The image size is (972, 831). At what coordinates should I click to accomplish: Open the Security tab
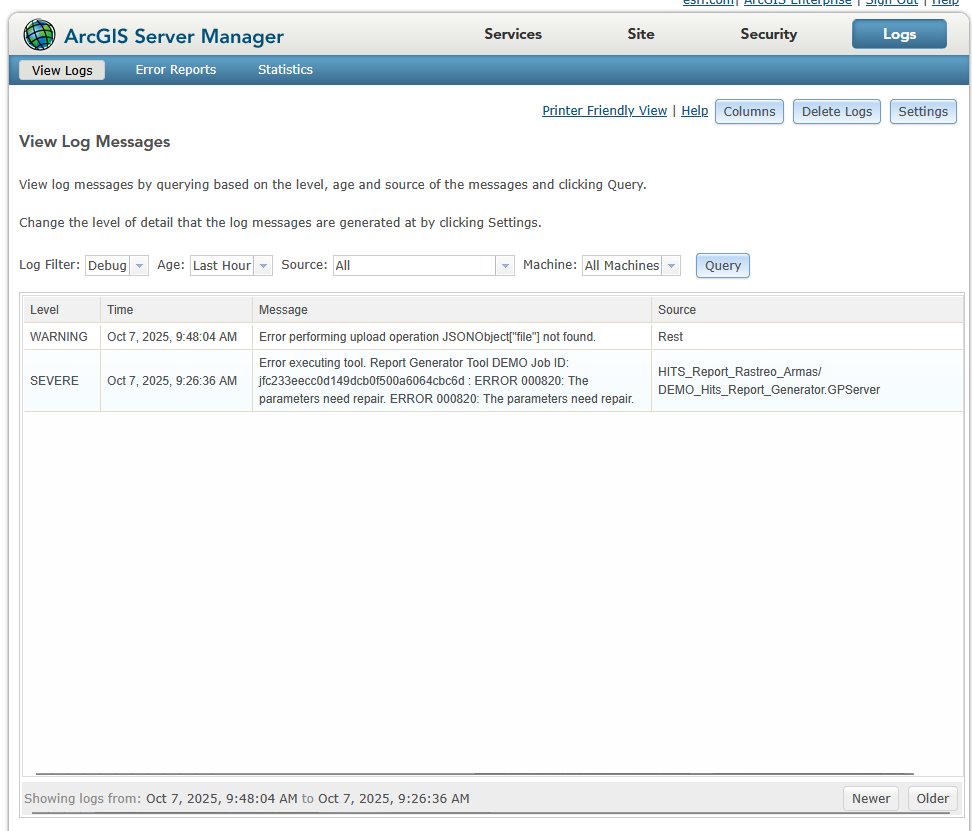point(768,34)
